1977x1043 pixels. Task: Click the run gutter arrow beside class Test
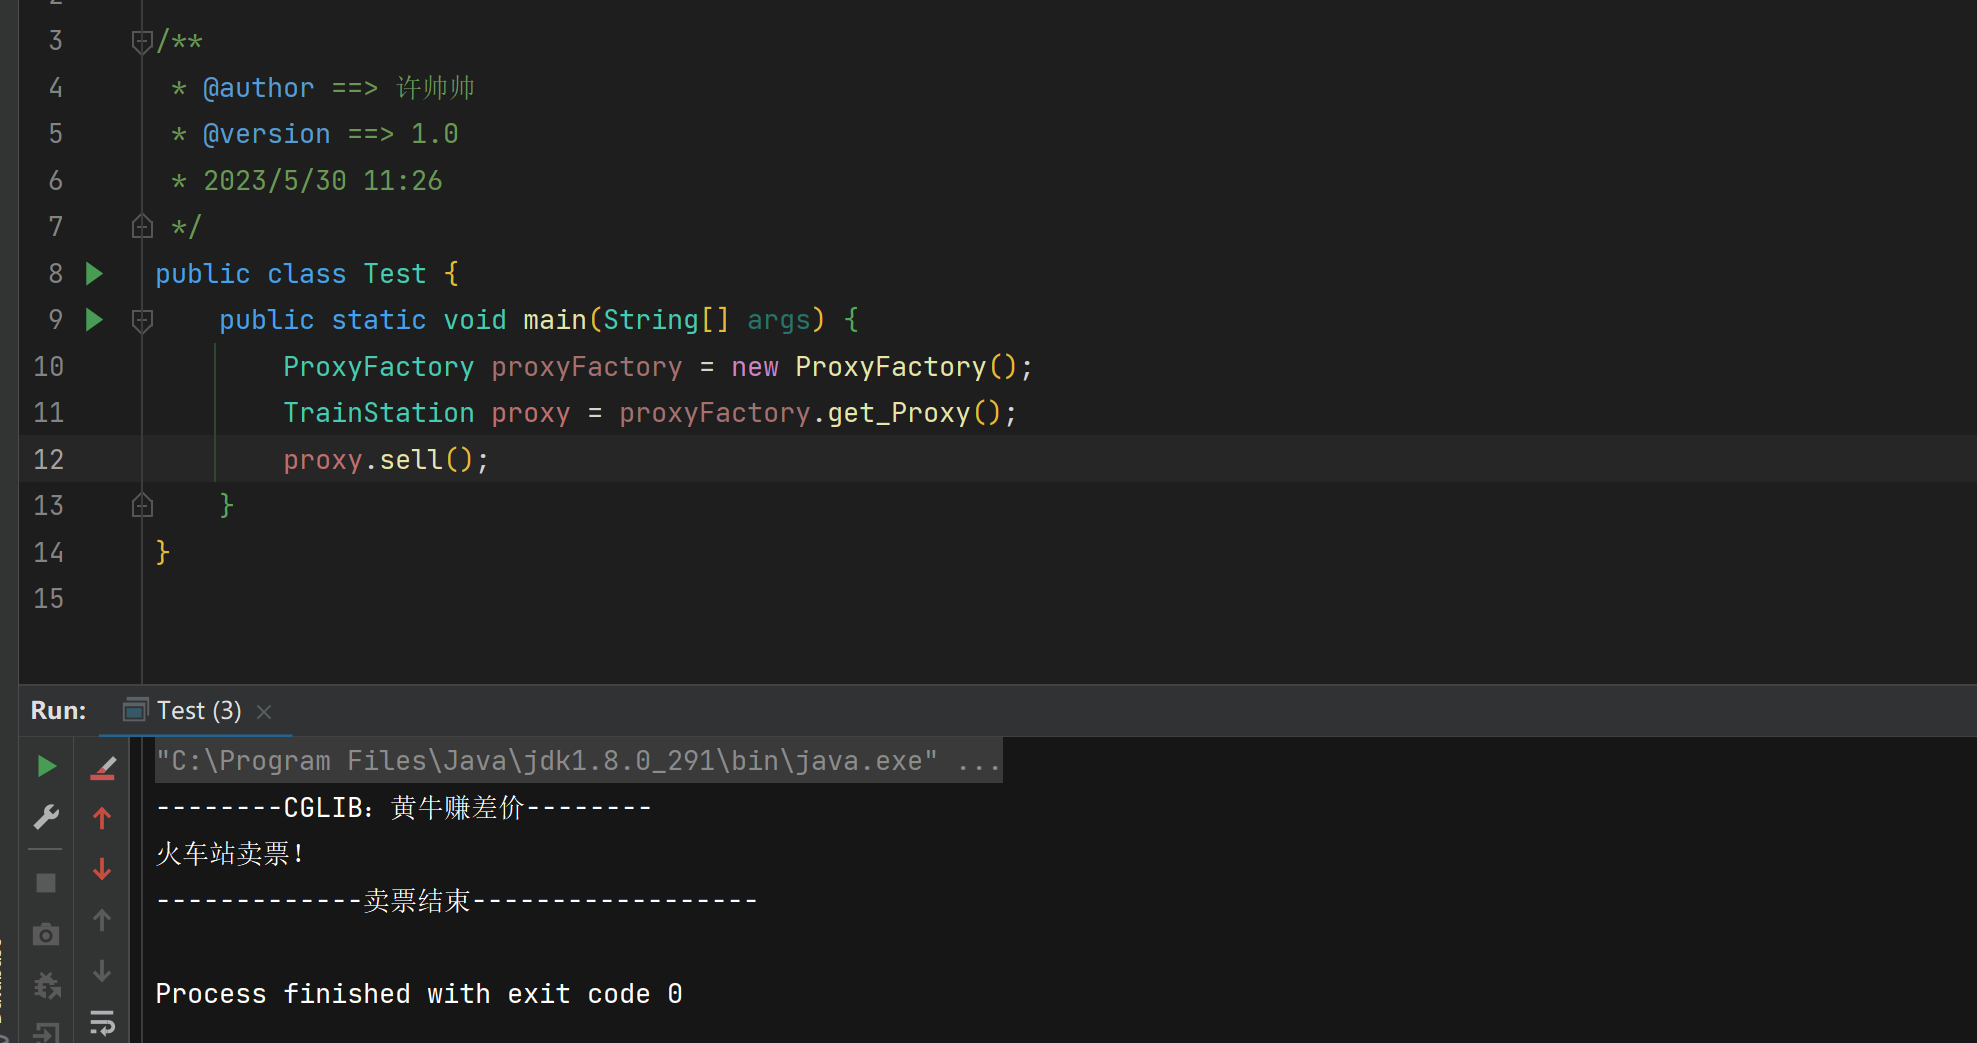pyautogui.click(x=94, y=273)
